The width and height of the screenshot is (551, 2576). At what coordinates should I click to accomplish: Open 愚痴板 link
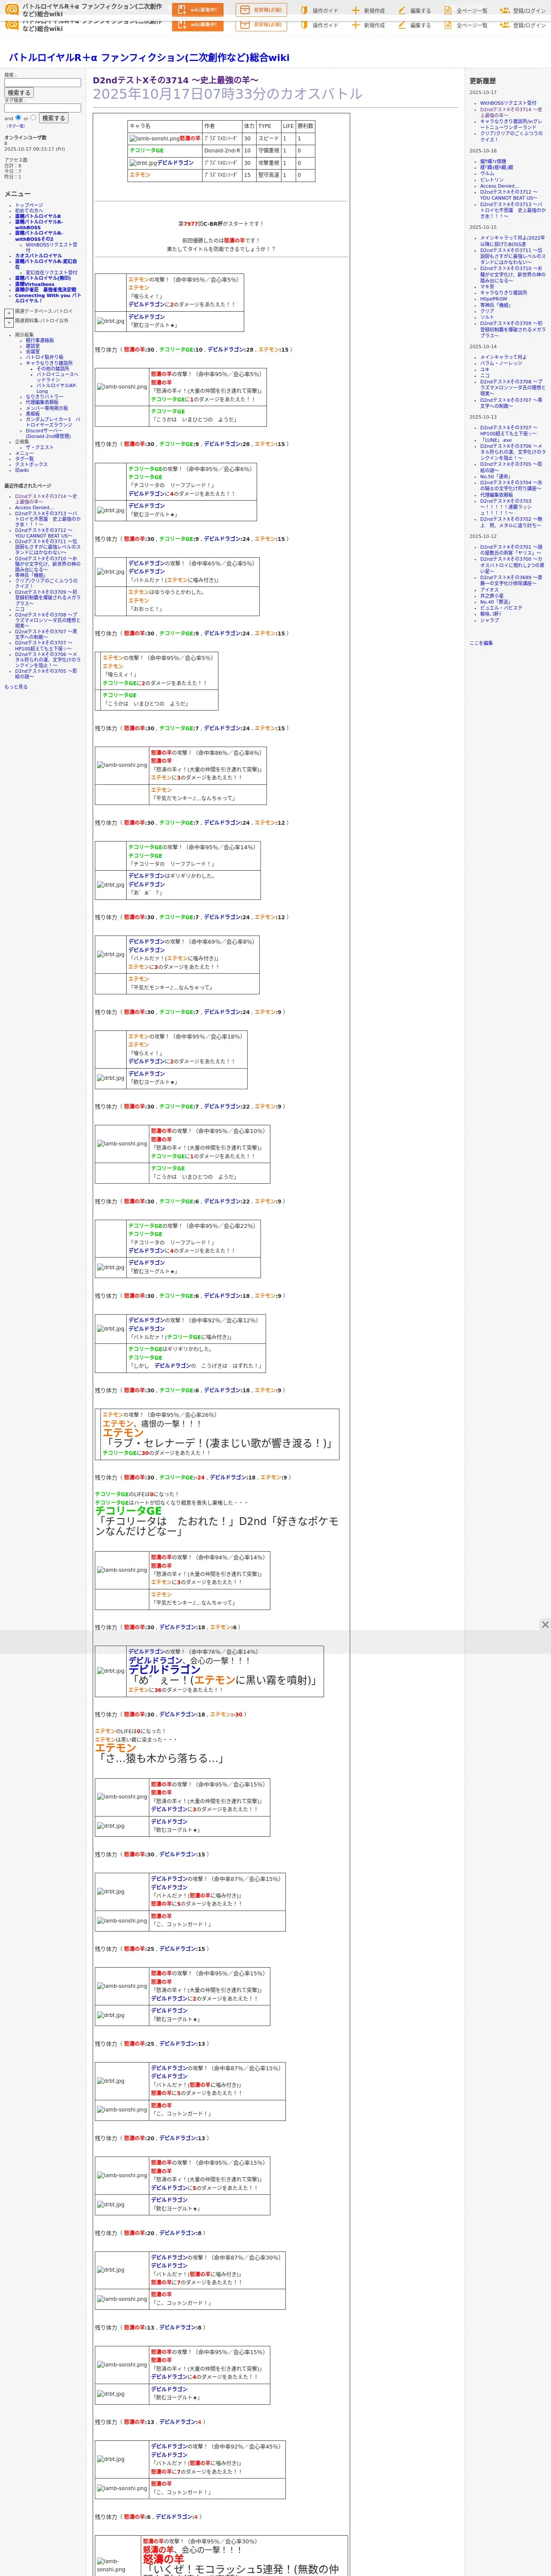click(x=33, y=414)
